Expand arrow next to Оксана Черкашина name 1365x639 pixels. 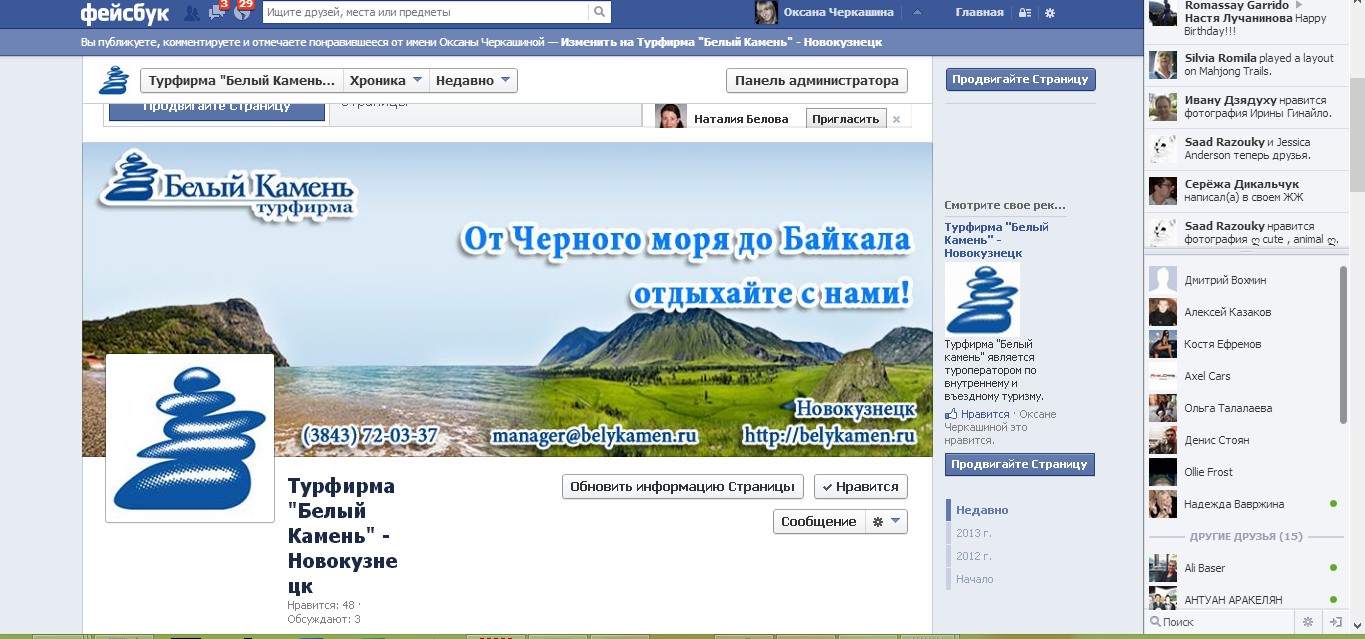pyautogui.click(x=917, y=13)
